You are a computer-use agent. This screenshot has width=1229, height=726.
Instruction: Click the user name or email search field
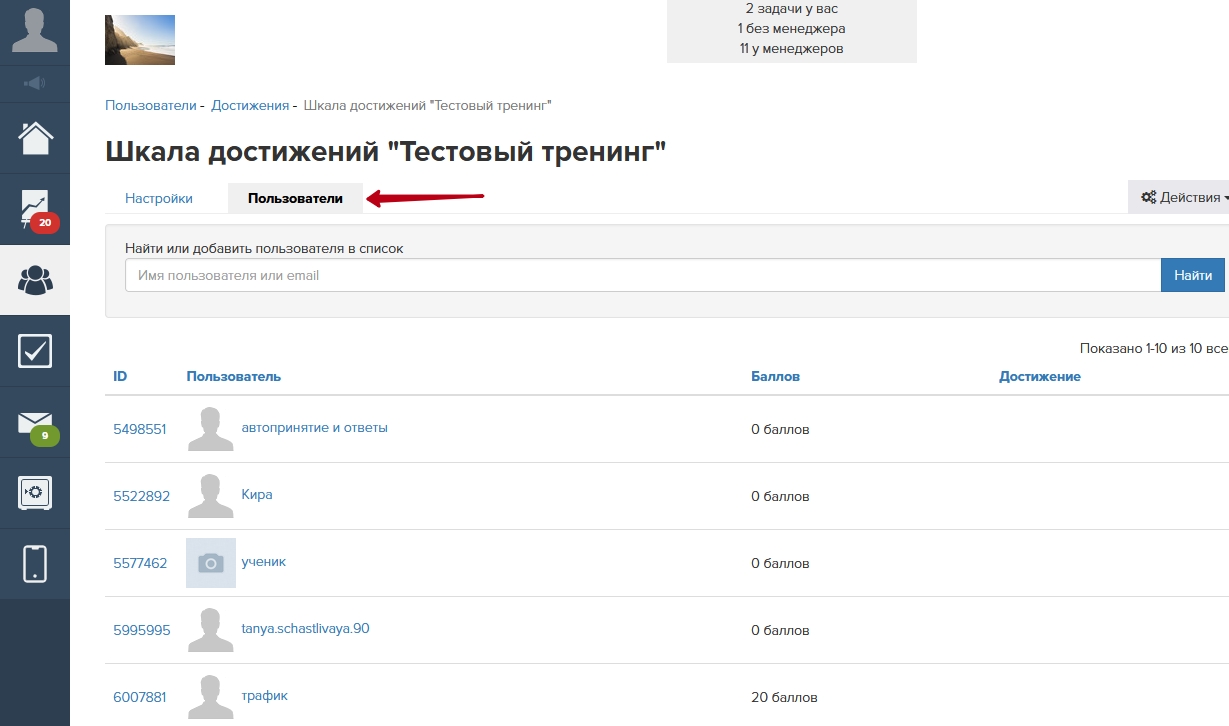642,275
